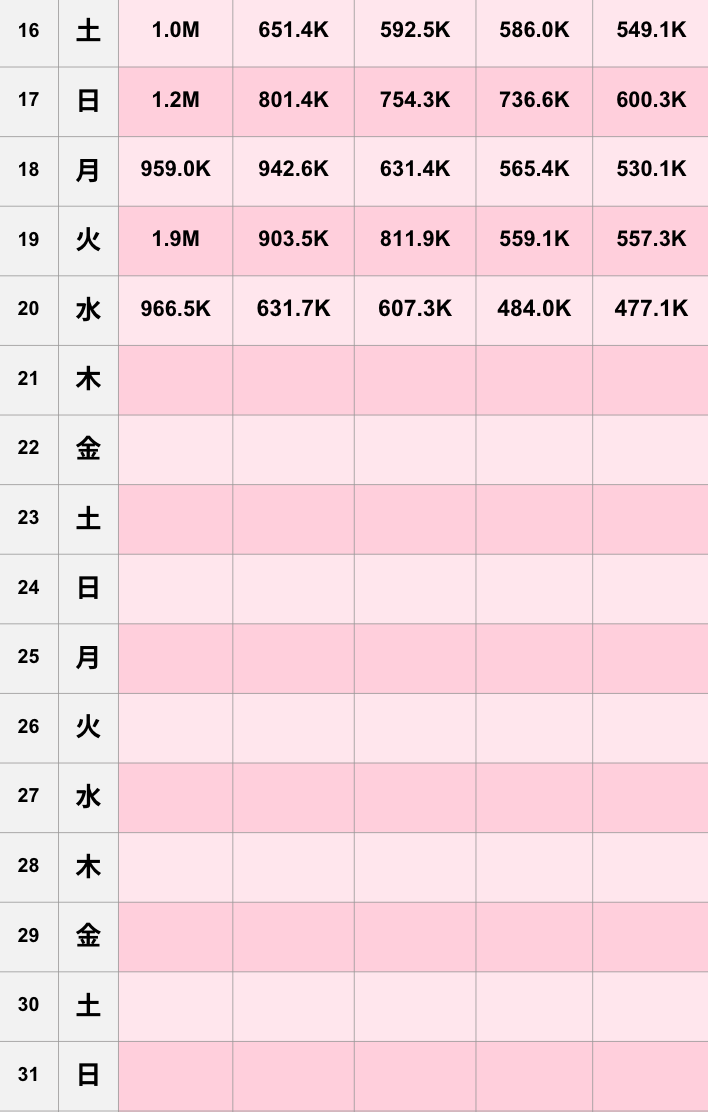Select the 607.3K cell
Viewport: 708px width, 1112px height.
(415, 309)
